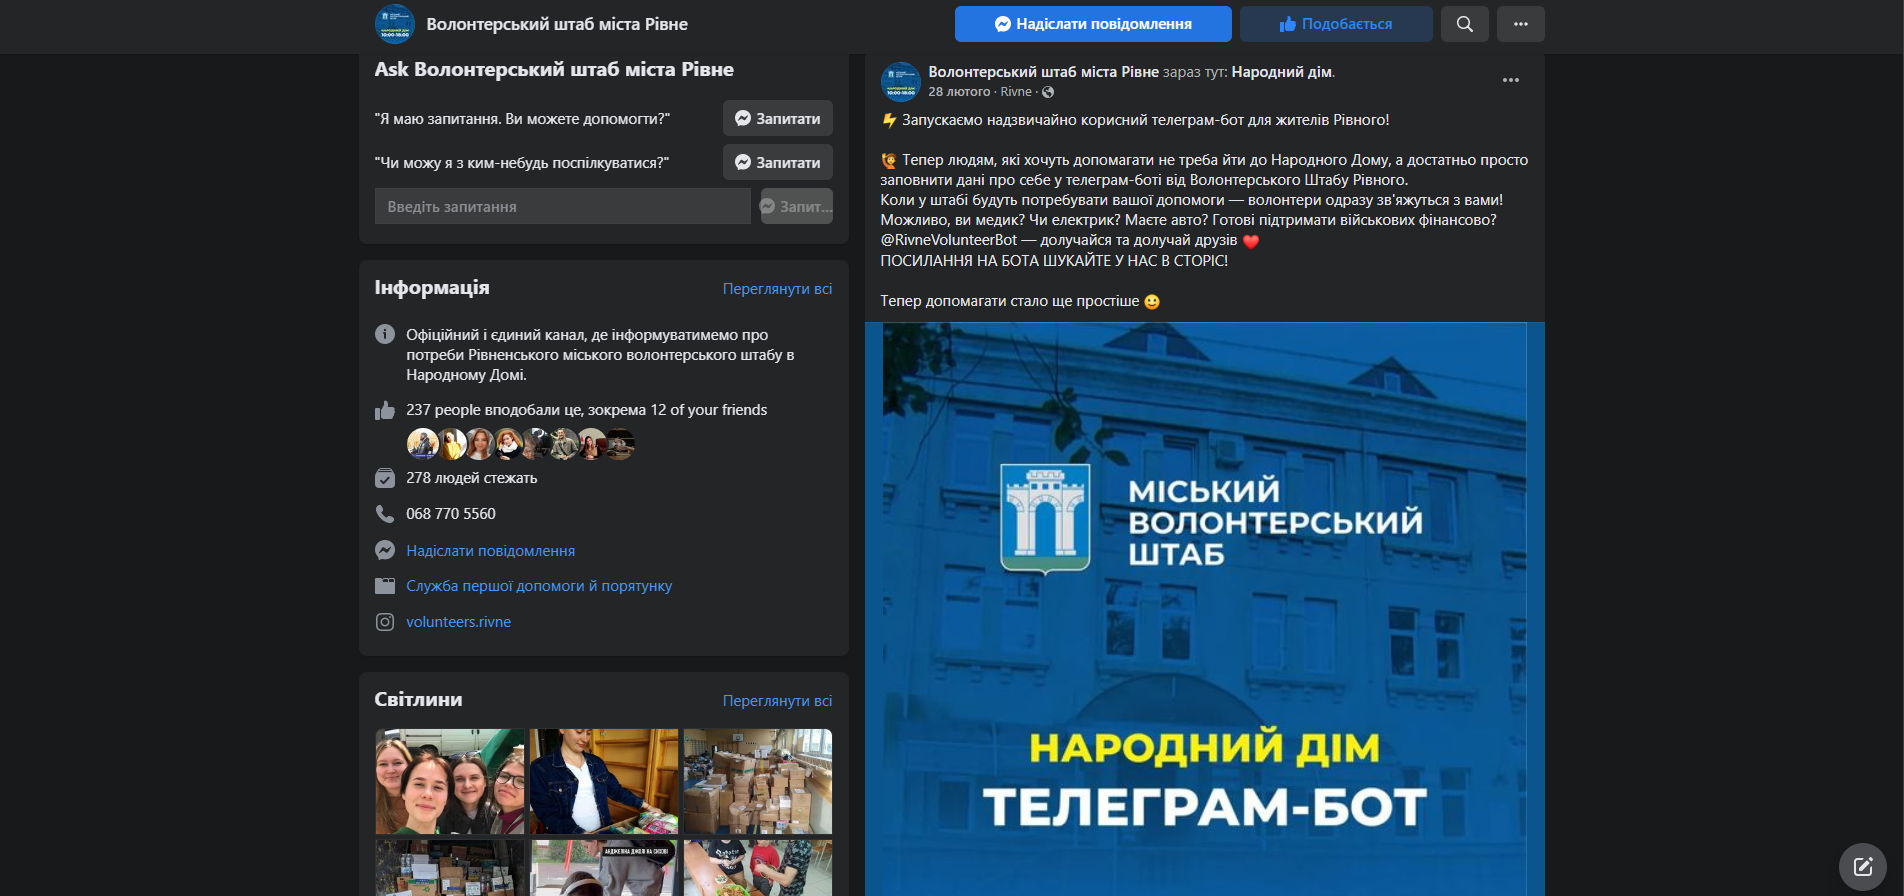Click the followers checkmark icon

tap(385, 478)
